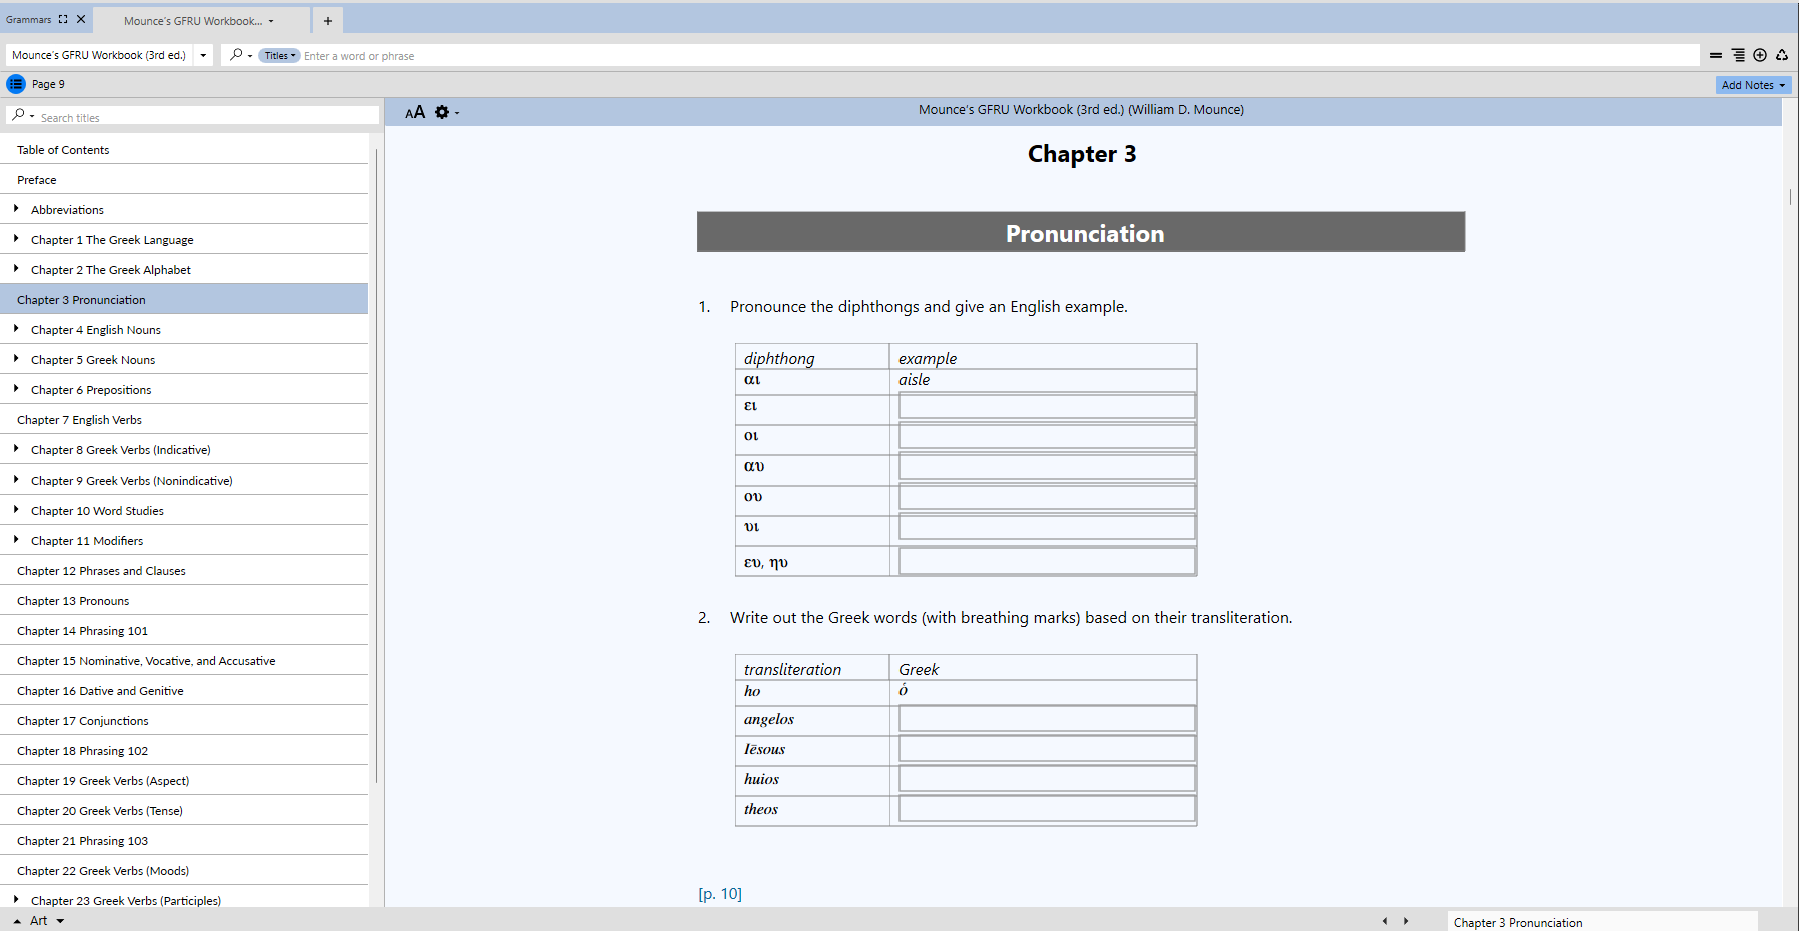Click the answer box for diphthong αυ
This screenshot has height=932, width=1800.
[1047, 467]
